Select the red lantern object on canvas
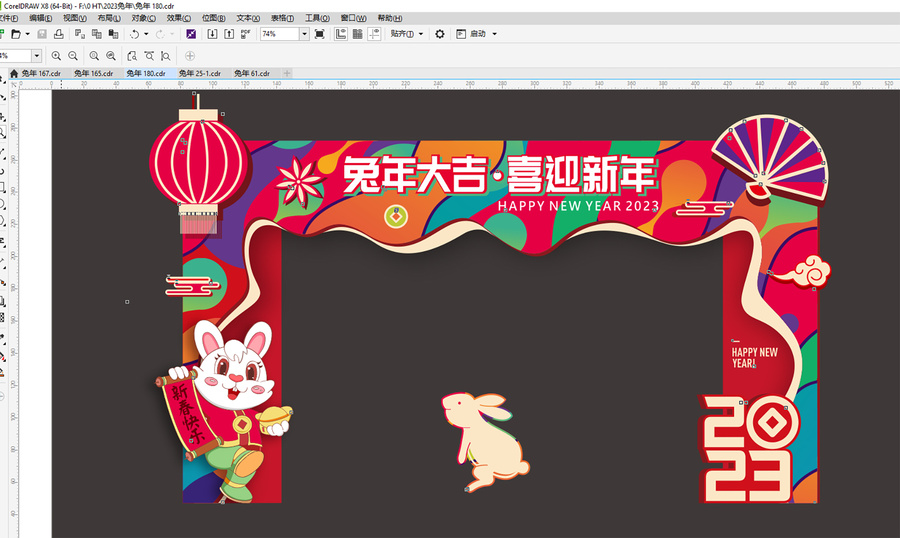This screenshot has width=900, height=538. tap(199, 164)
